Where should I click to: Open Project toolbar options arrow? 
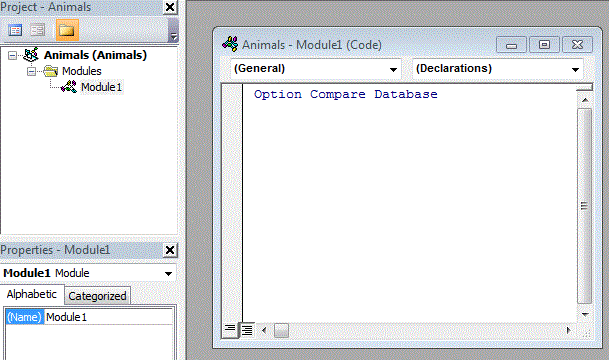click(174, 30)
